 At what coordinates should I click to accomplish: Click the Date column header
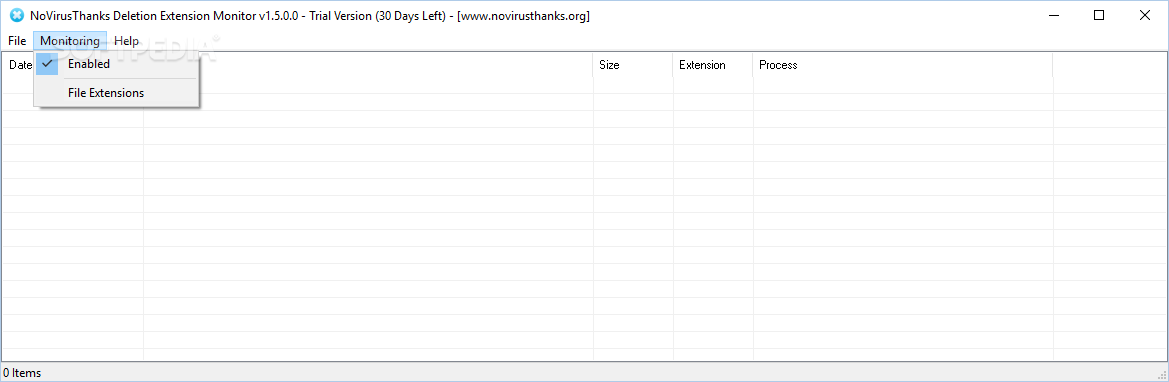pyautogui.click(x=19, y=65)
